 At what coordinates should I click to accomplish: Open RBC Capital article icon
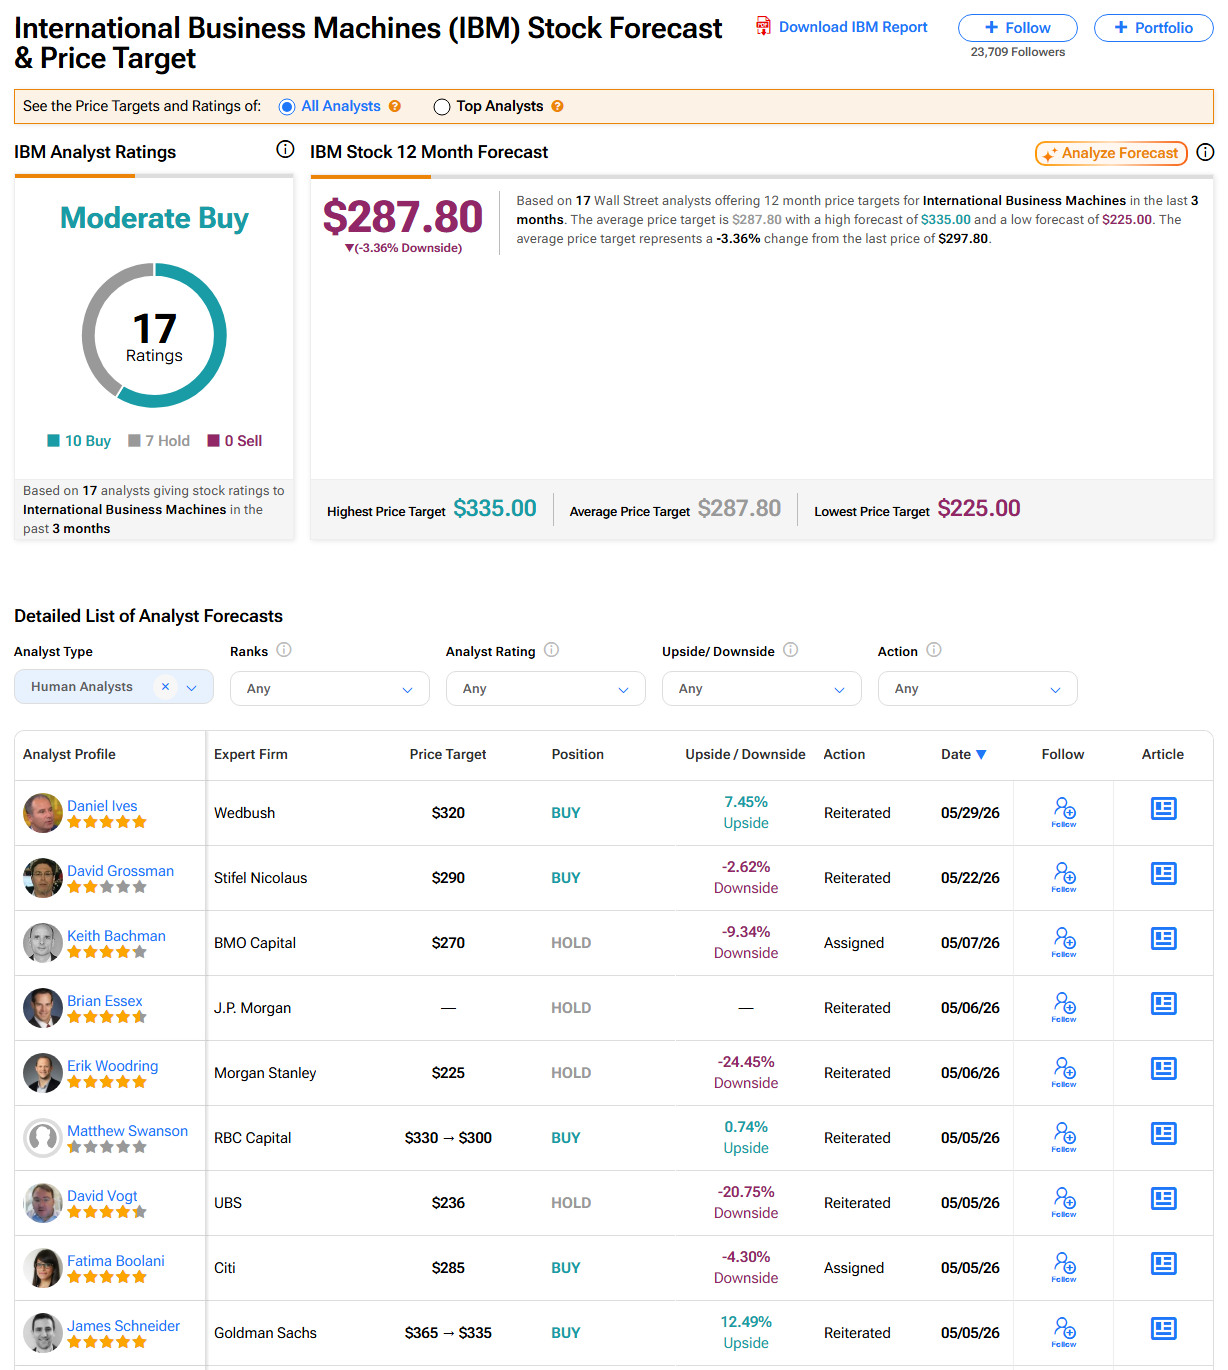pos(1164,1133)
